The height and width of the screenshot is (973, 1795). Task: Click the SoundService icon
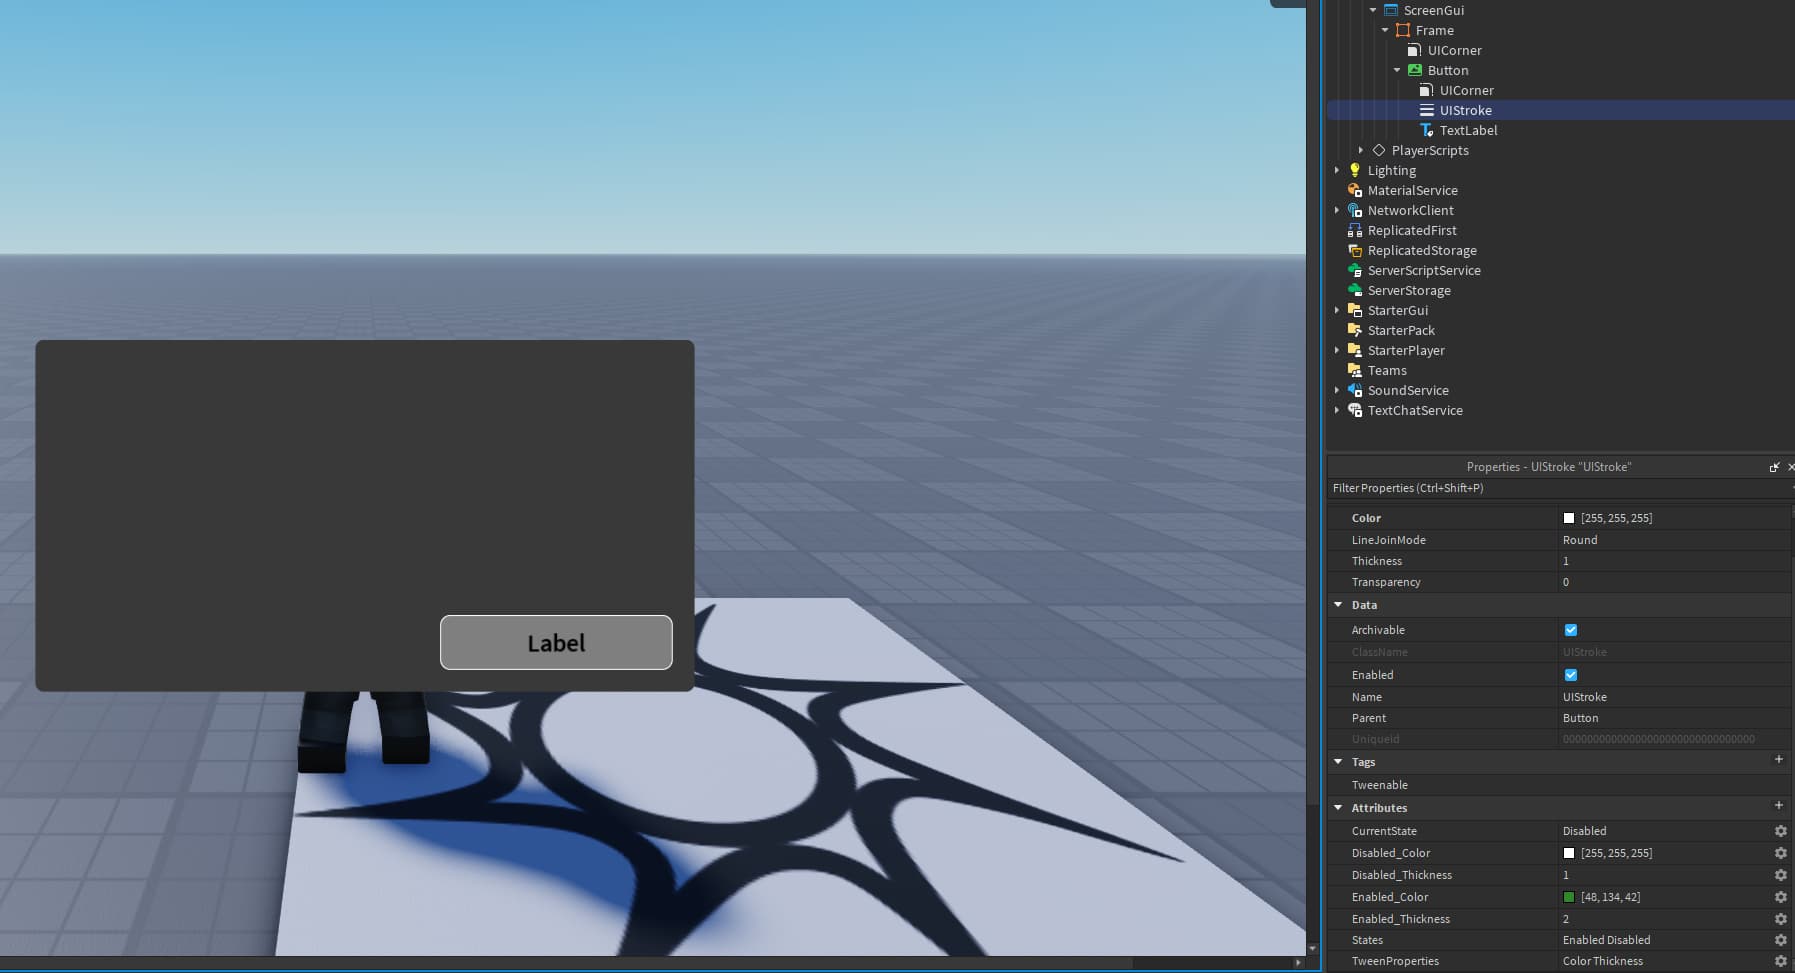pyautogui.click(x=1355, y=390)
